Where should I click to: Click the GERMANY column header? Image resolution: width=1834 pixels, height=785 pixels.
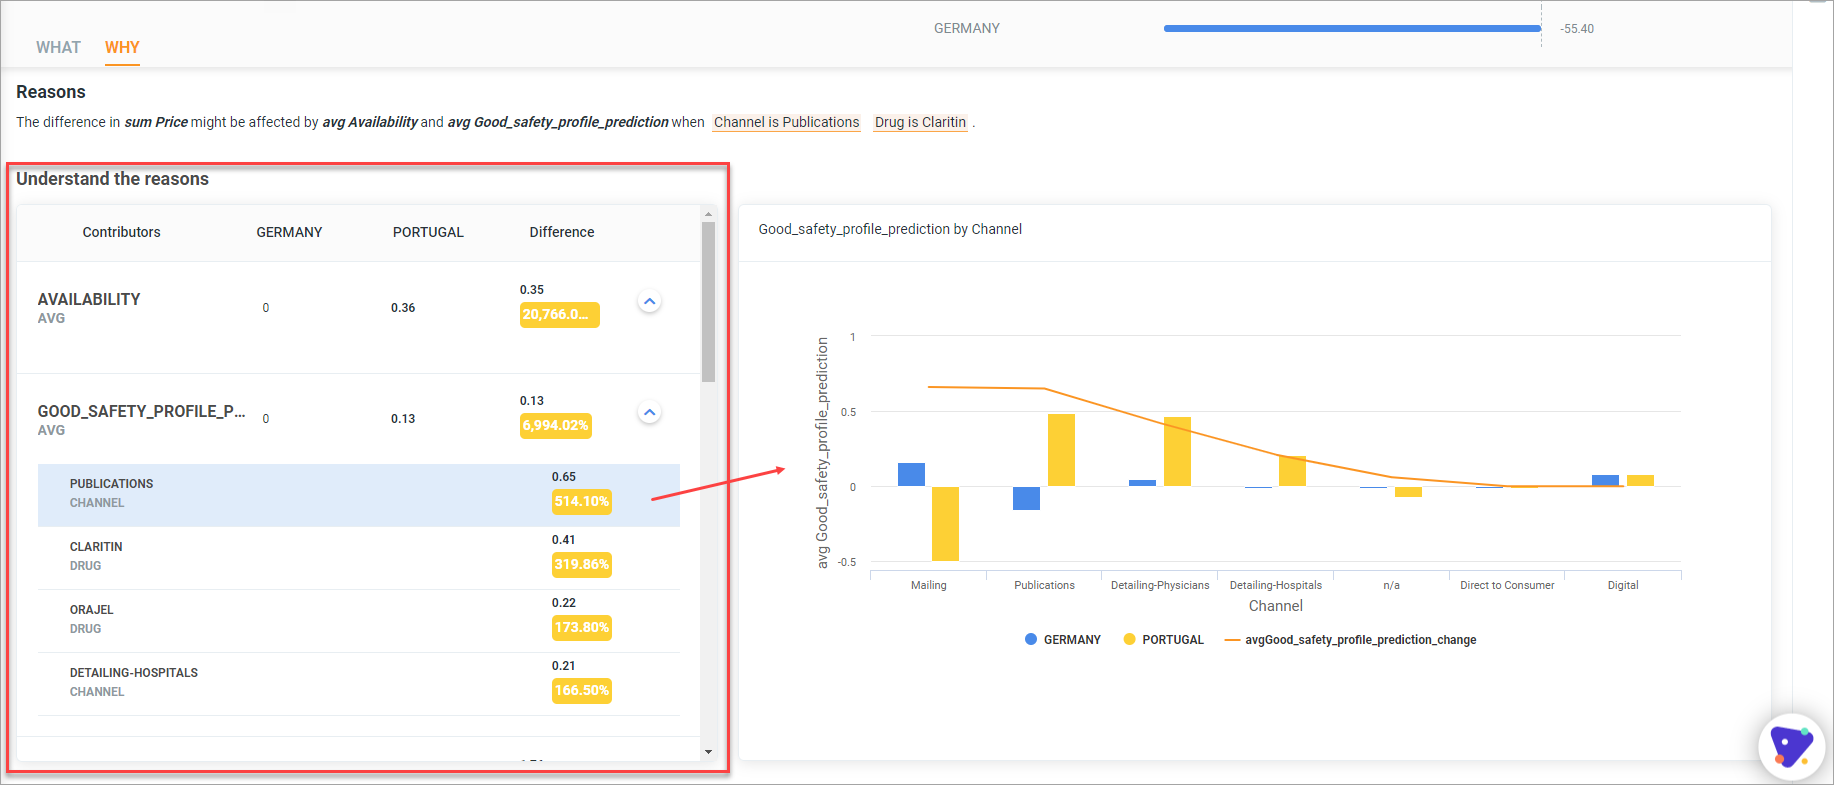click(289, 232)
